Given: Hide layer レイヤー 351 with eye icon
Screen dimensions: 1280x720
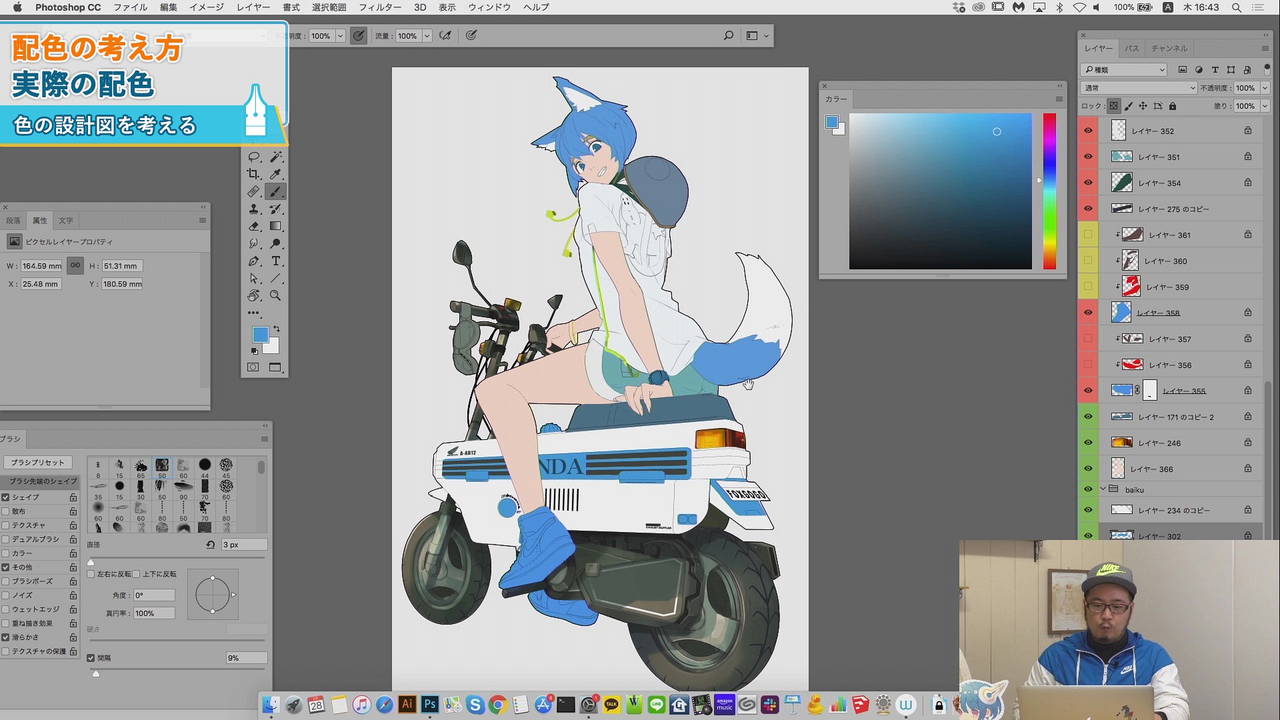Looking at the screenshot, I should tap(1088, 157).
